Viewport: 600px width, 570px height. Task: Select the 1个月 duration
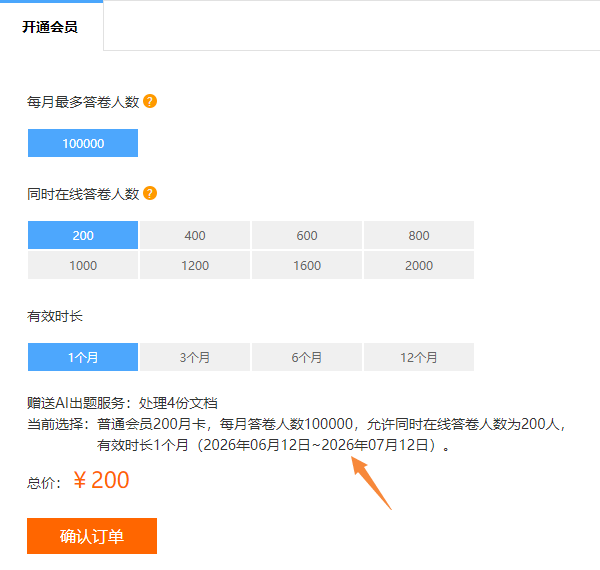[83, 357]
